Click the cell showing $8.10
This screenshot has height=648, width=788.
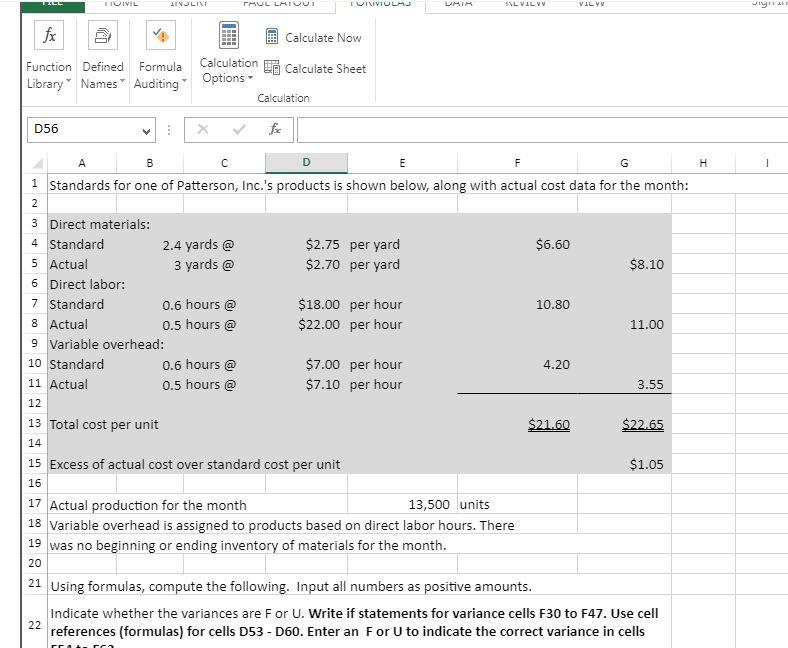tap(624, 264)
